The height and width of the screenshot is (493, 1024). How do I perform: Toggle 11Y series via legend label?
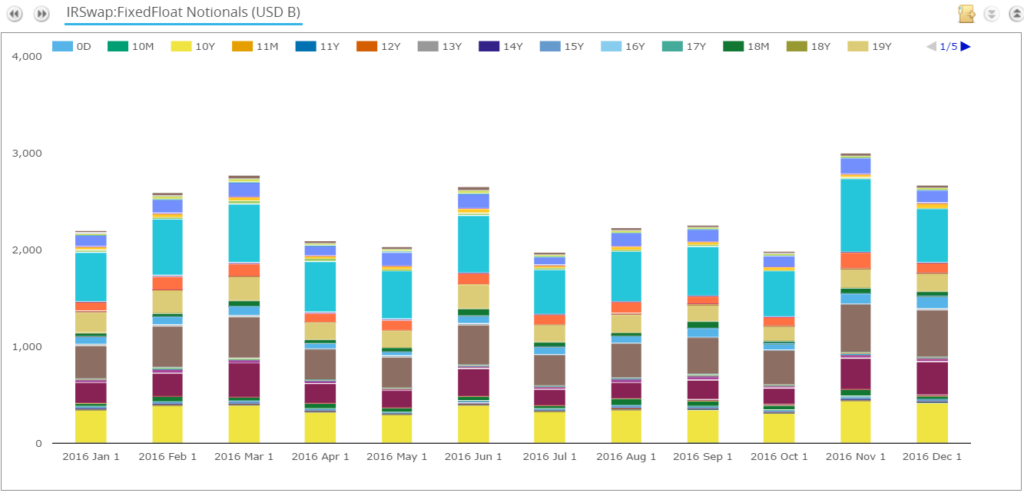click(x=328, y=46)
